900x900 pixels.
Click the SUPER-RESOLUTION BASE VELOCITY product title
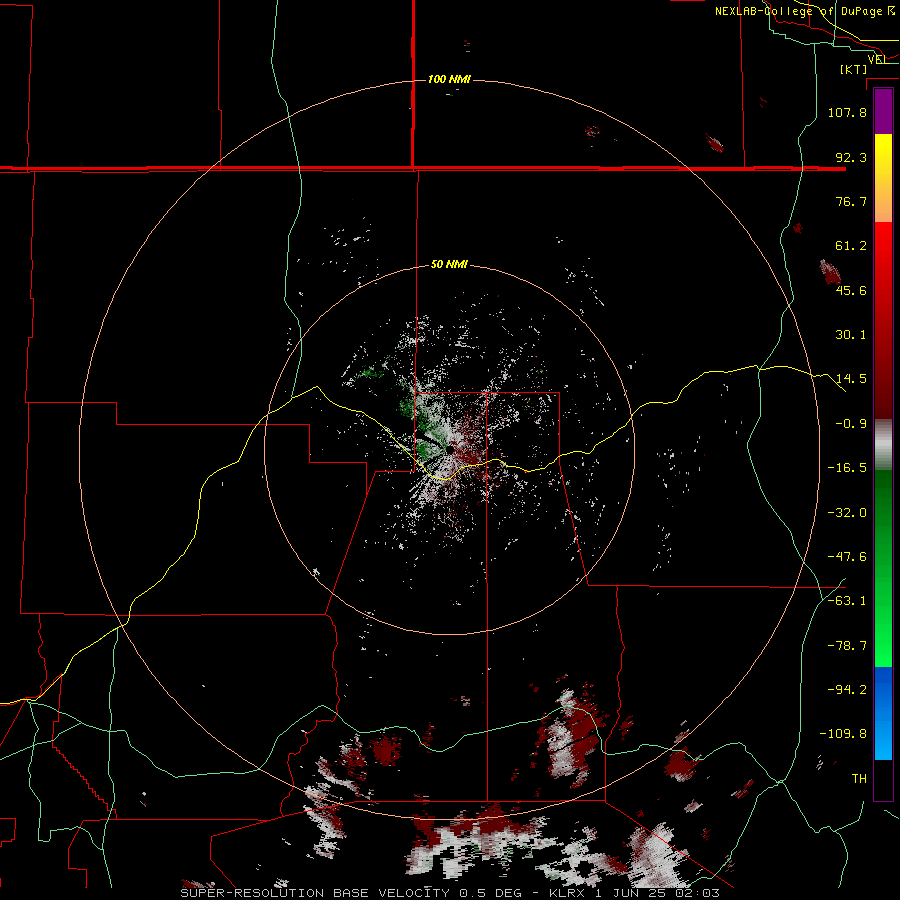coord(316,893)
